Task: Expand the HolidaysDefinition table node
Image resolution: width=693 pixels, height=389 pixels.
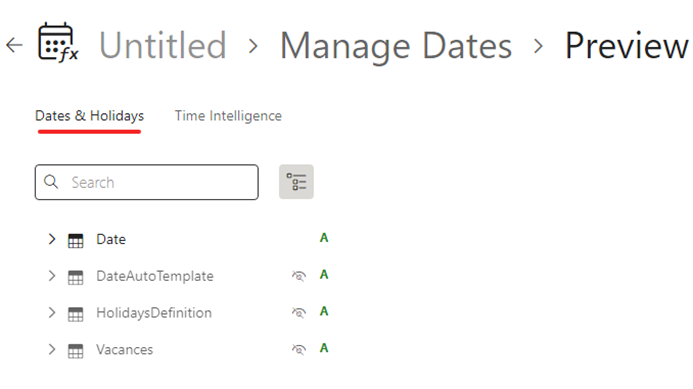Action: coord(52,313)
